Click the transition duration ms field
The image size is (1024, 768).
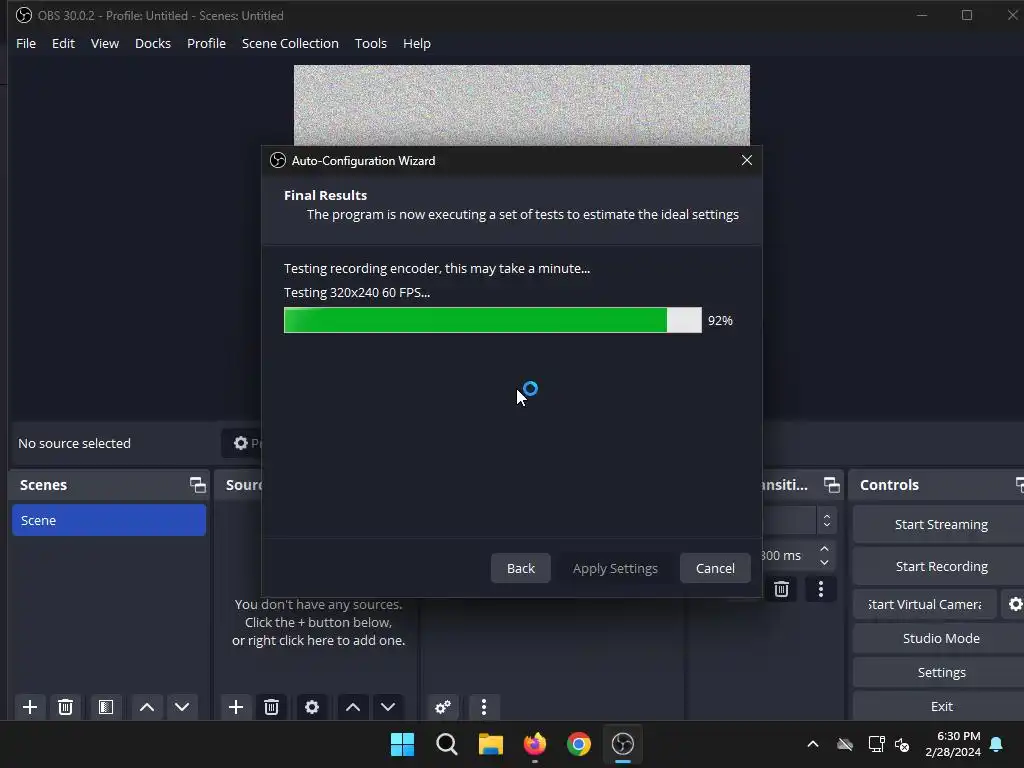click(788, 556)
